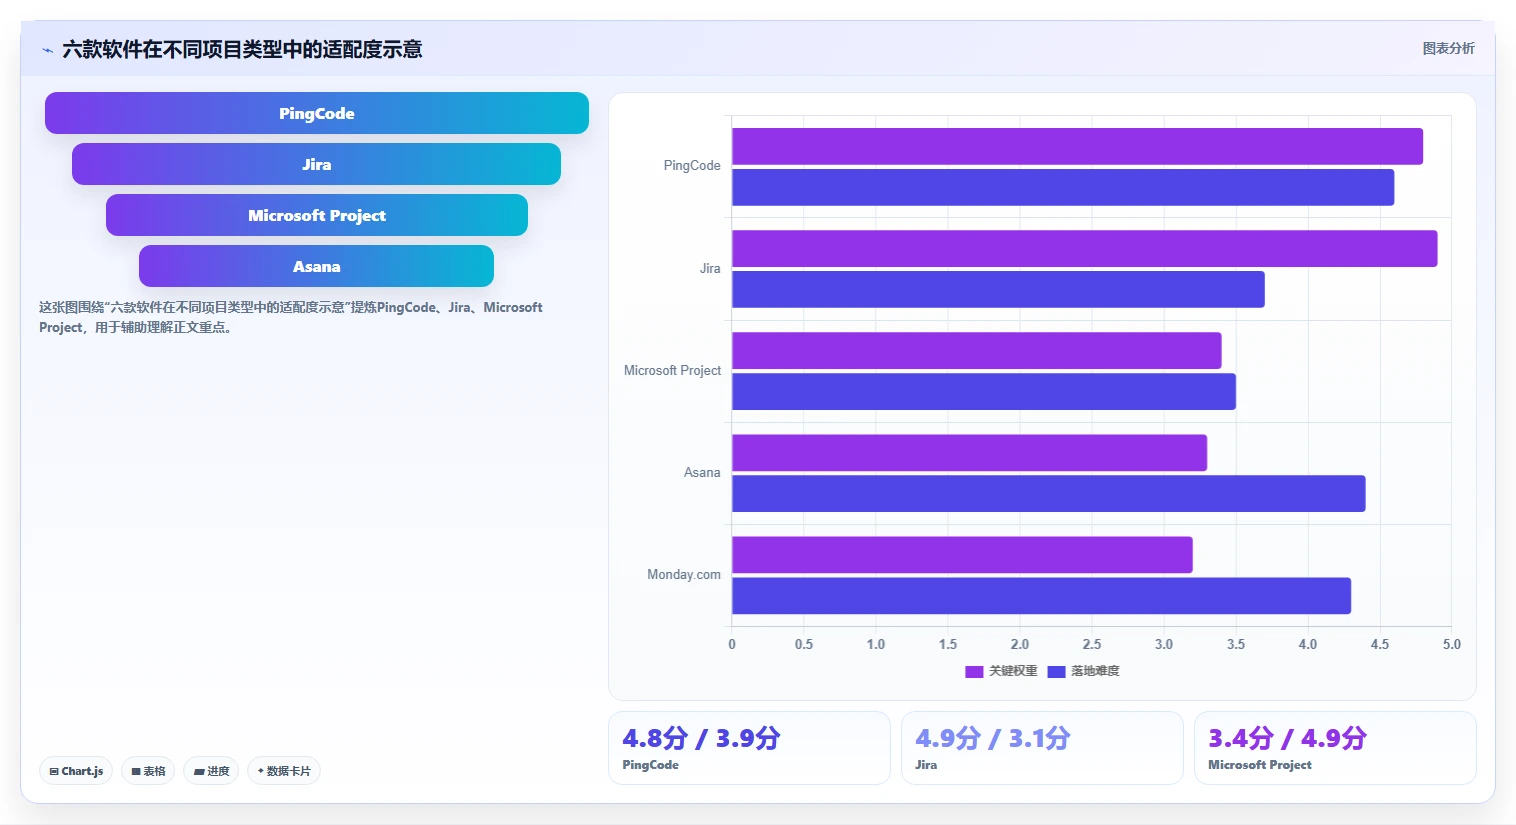This screenshot has height=825, width=1516.
Task: Select the Asana funnel bar
Action: click(316, 266)
